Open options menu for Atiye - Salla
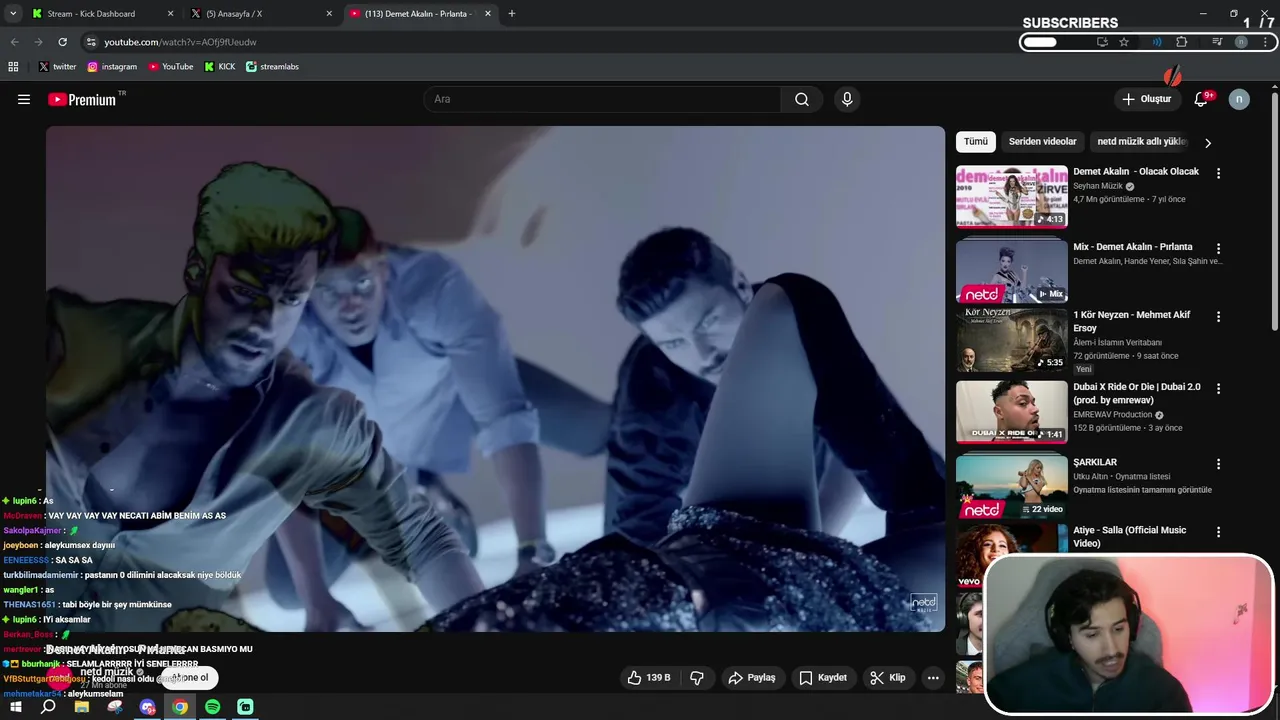The image size is (1280, 720). tap(1218, 532)
